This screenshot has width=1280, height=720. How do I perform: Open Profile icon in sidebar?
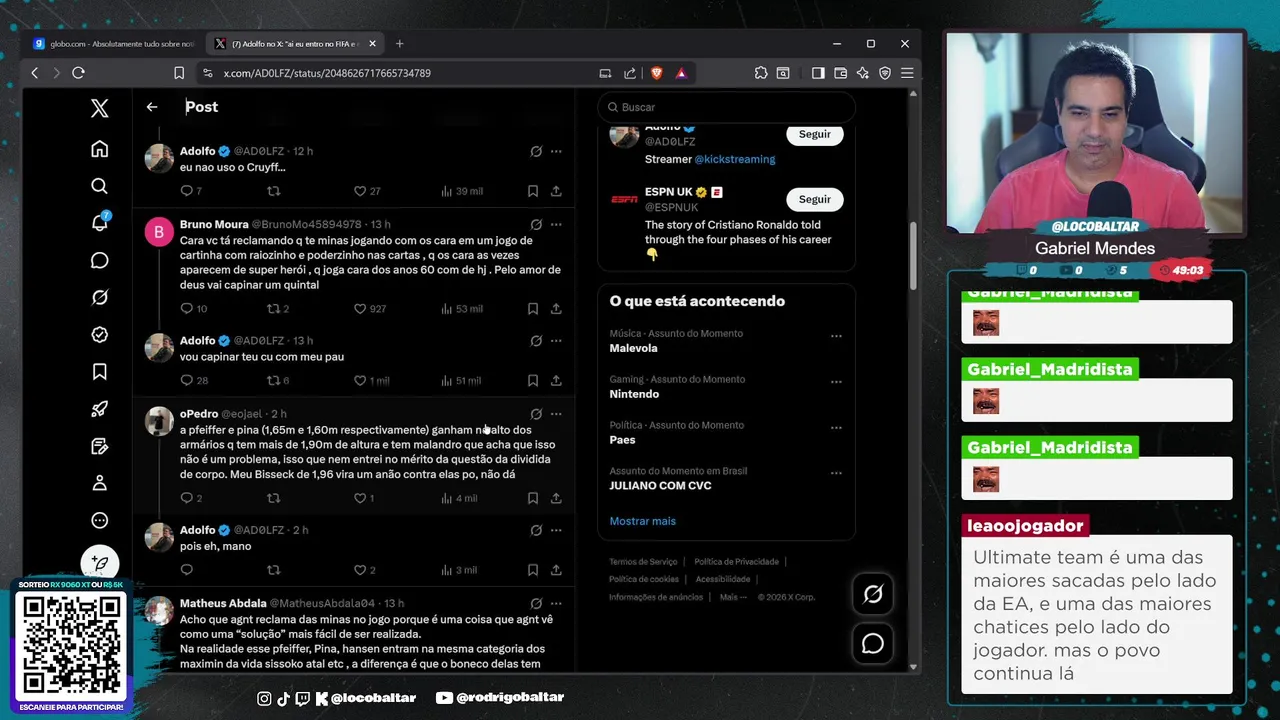point(99,483)
